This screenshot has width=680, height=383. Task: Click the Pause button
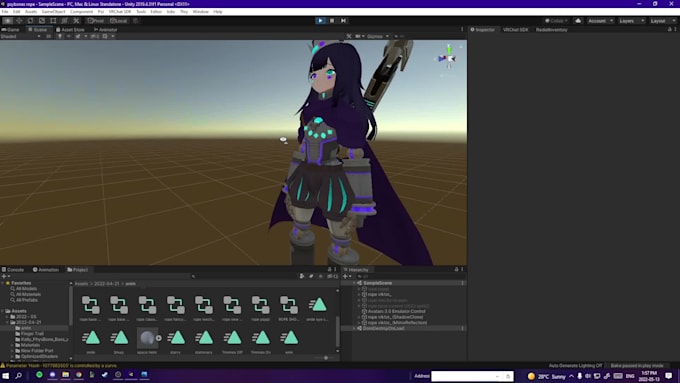click(x=332, y=20)
